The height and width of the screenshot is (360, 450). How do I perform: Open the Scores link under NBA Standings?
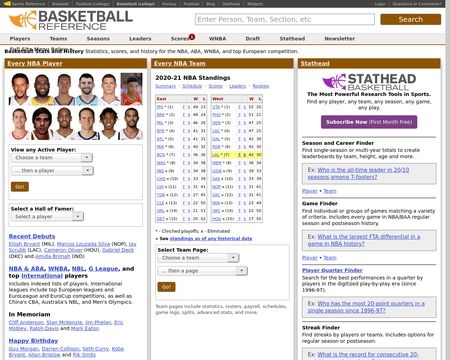(x=215, y=86)
